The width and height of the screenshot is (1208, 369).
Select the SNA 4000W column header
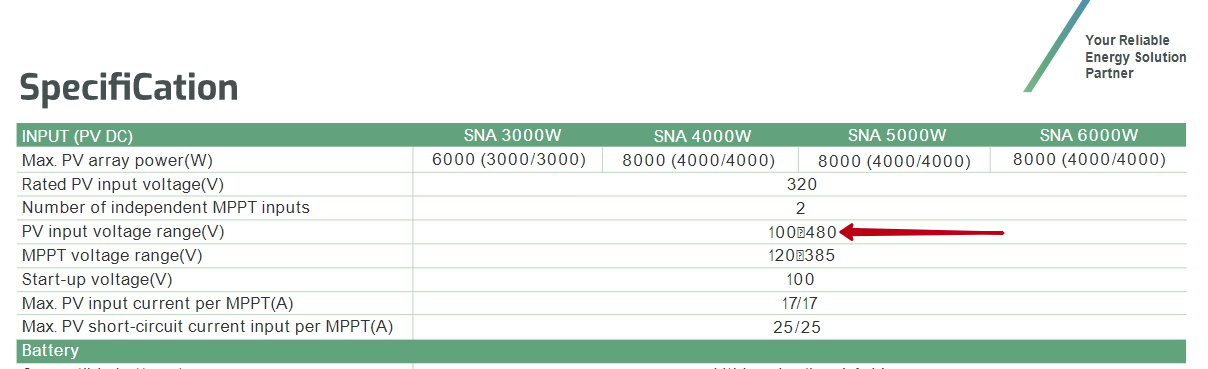(x=702, y=136)
